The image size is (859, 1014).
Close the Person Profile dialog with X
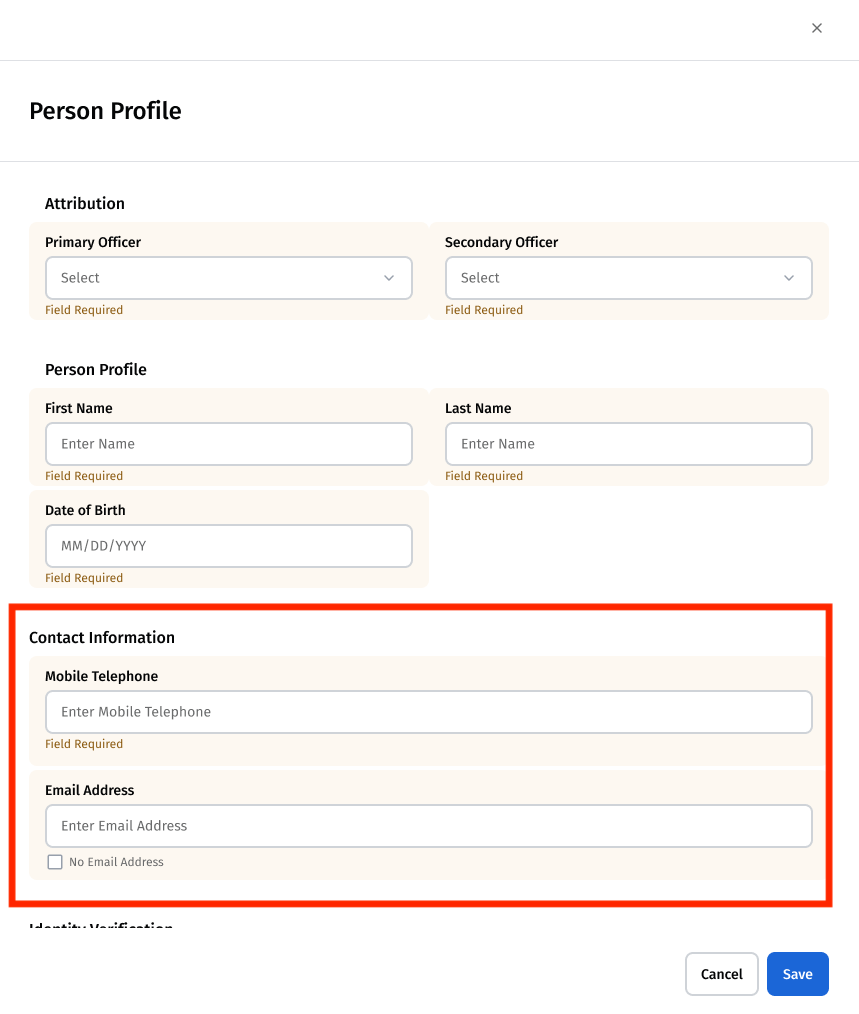click(817, 28)
